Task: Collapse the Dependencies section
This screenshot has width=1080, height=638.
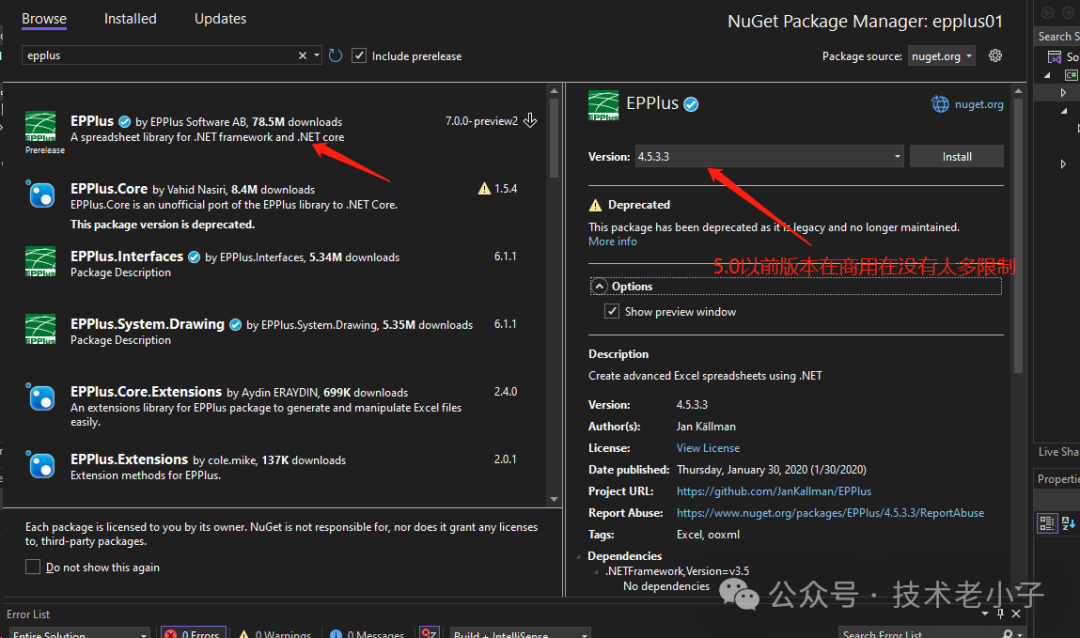Action: pyautogui.click(x=579, y=556)
